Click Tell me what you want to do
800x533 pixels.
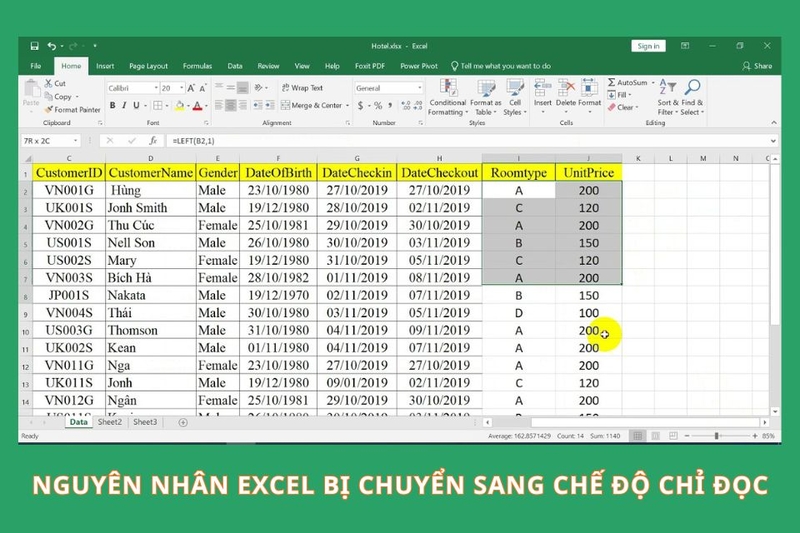pos(501,66)
